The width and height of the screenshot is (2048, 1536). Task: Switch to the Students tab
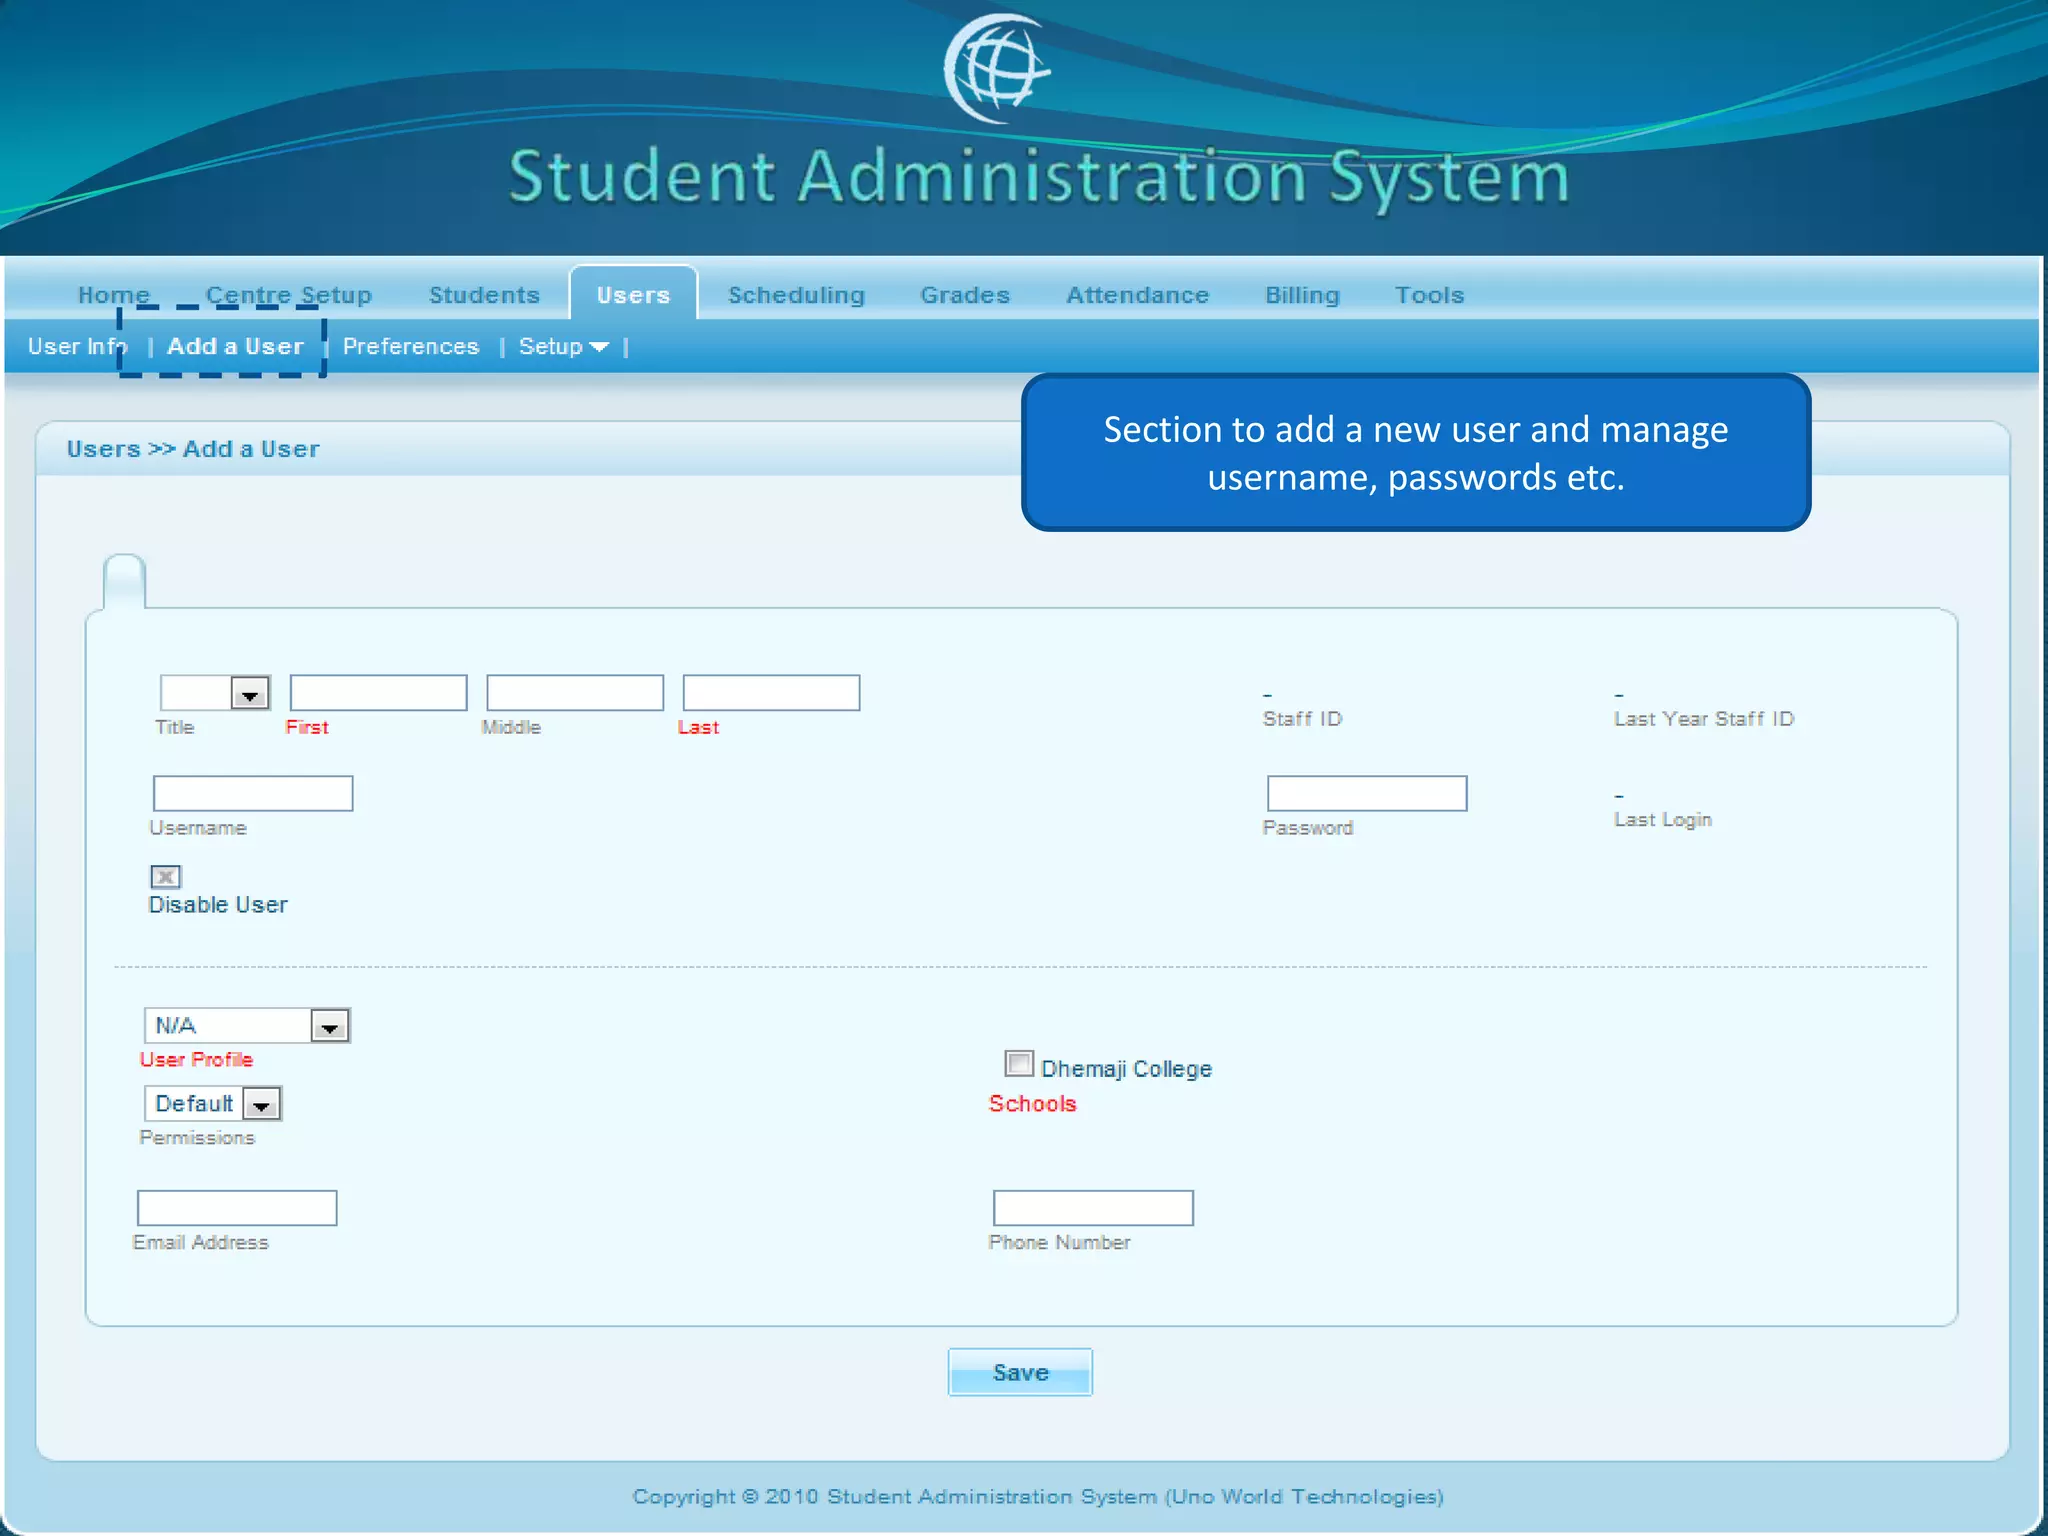click(484, 295)
